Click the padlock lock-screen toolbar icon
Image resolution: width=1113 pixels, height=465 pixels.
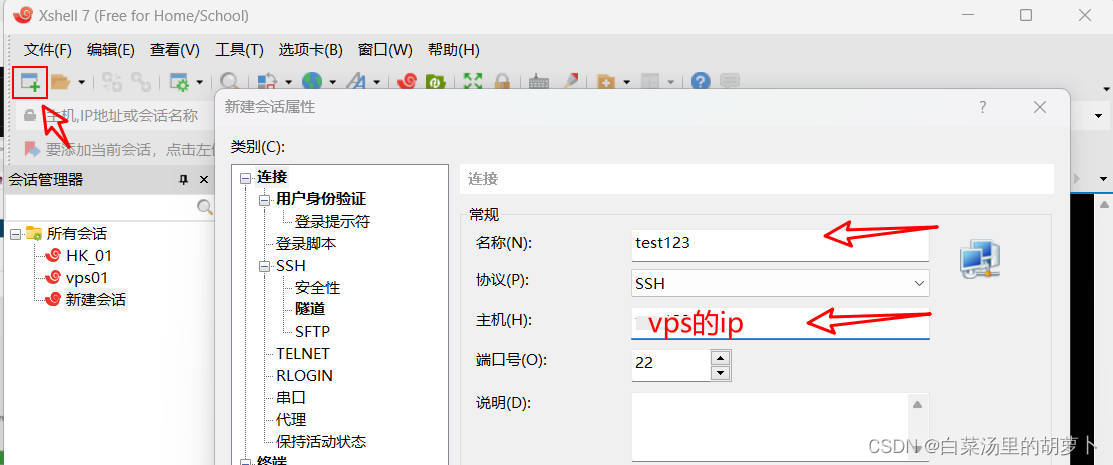pyautogui.click(x=502, y=82)
